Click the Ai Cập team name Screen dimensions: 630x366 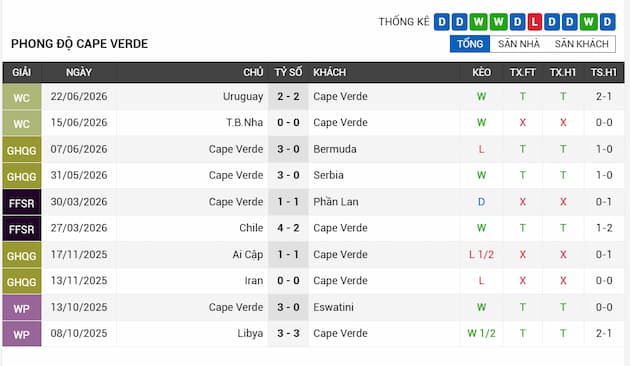[x=248, y=255]
